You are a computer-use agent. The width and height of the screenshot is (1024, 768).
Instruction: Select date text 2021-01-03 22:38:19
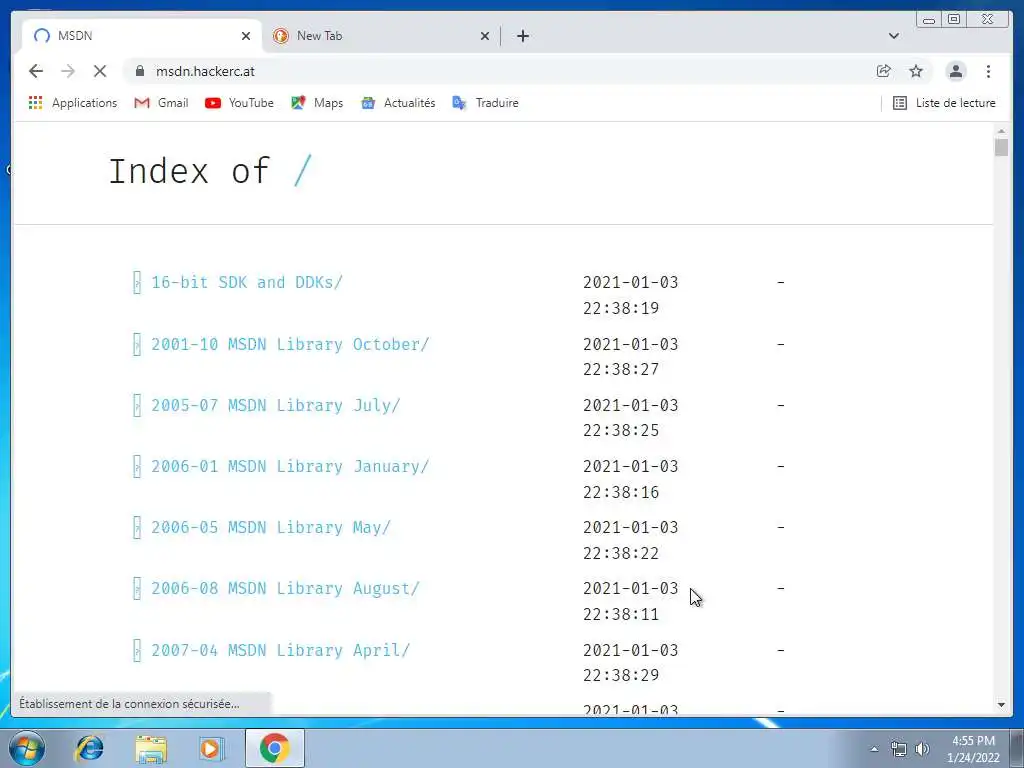pos(630,295)
